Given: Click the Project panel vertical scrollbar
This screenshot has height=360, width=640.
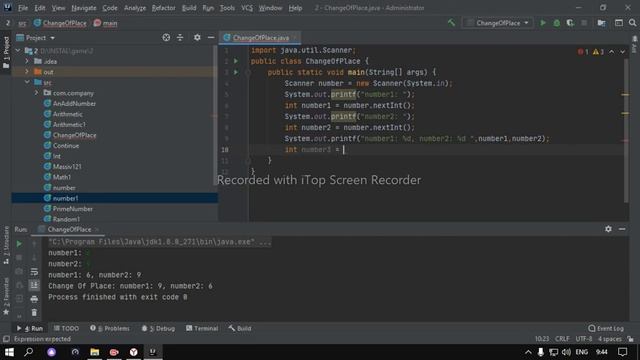Looking at the screenshot, I should (x=215, y=116).
